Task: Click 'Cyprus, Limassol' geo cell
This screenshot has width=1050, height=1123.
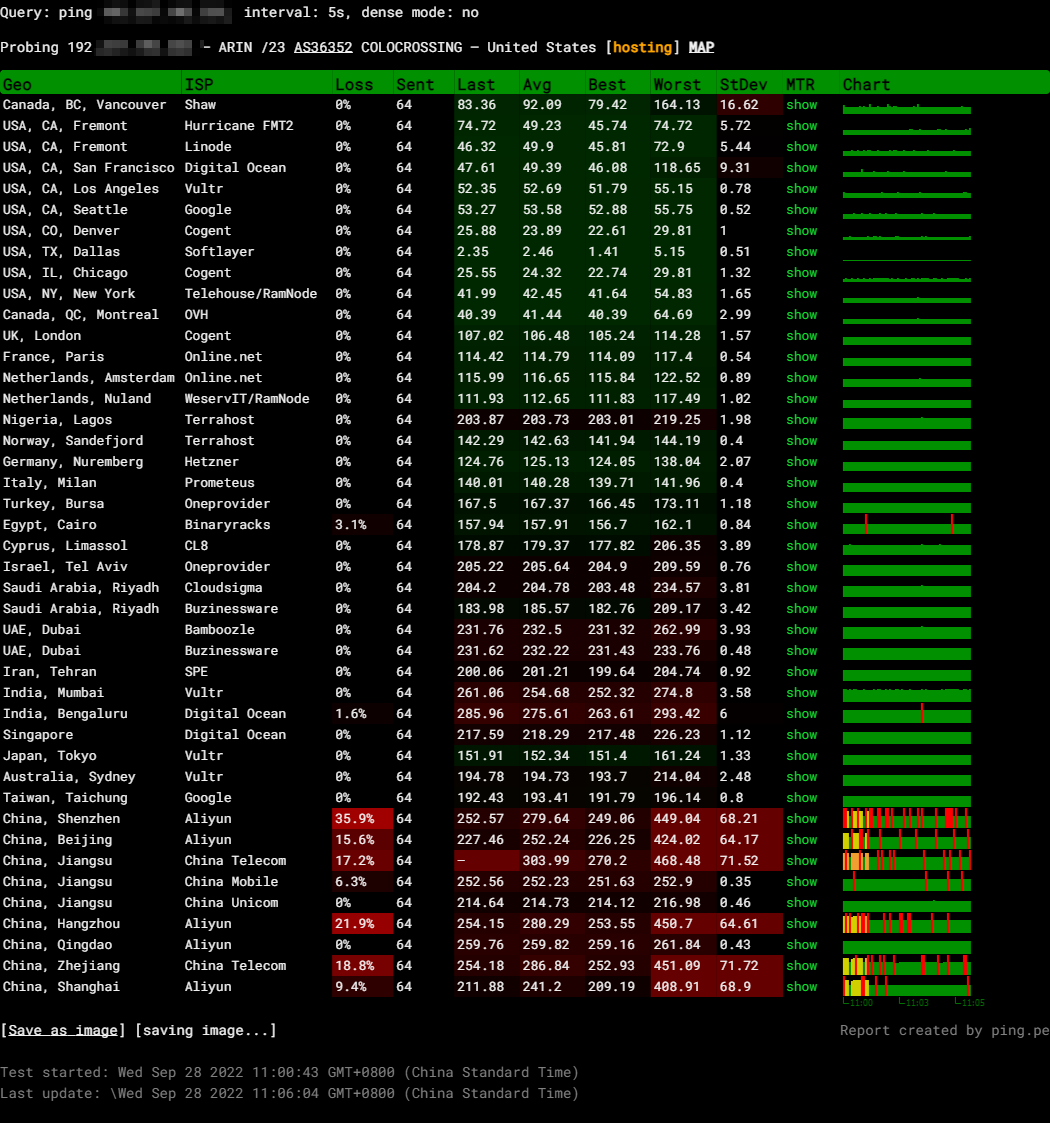Action: point(65,546)
